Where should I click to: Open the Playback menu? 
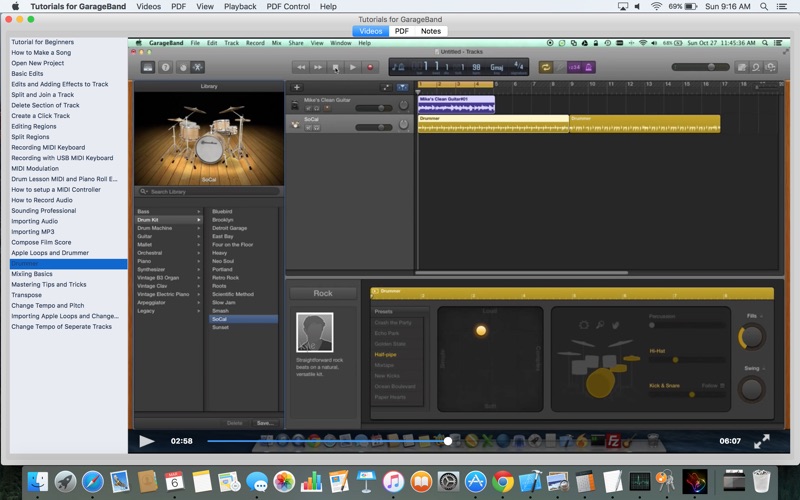click(x=240, y=7)
